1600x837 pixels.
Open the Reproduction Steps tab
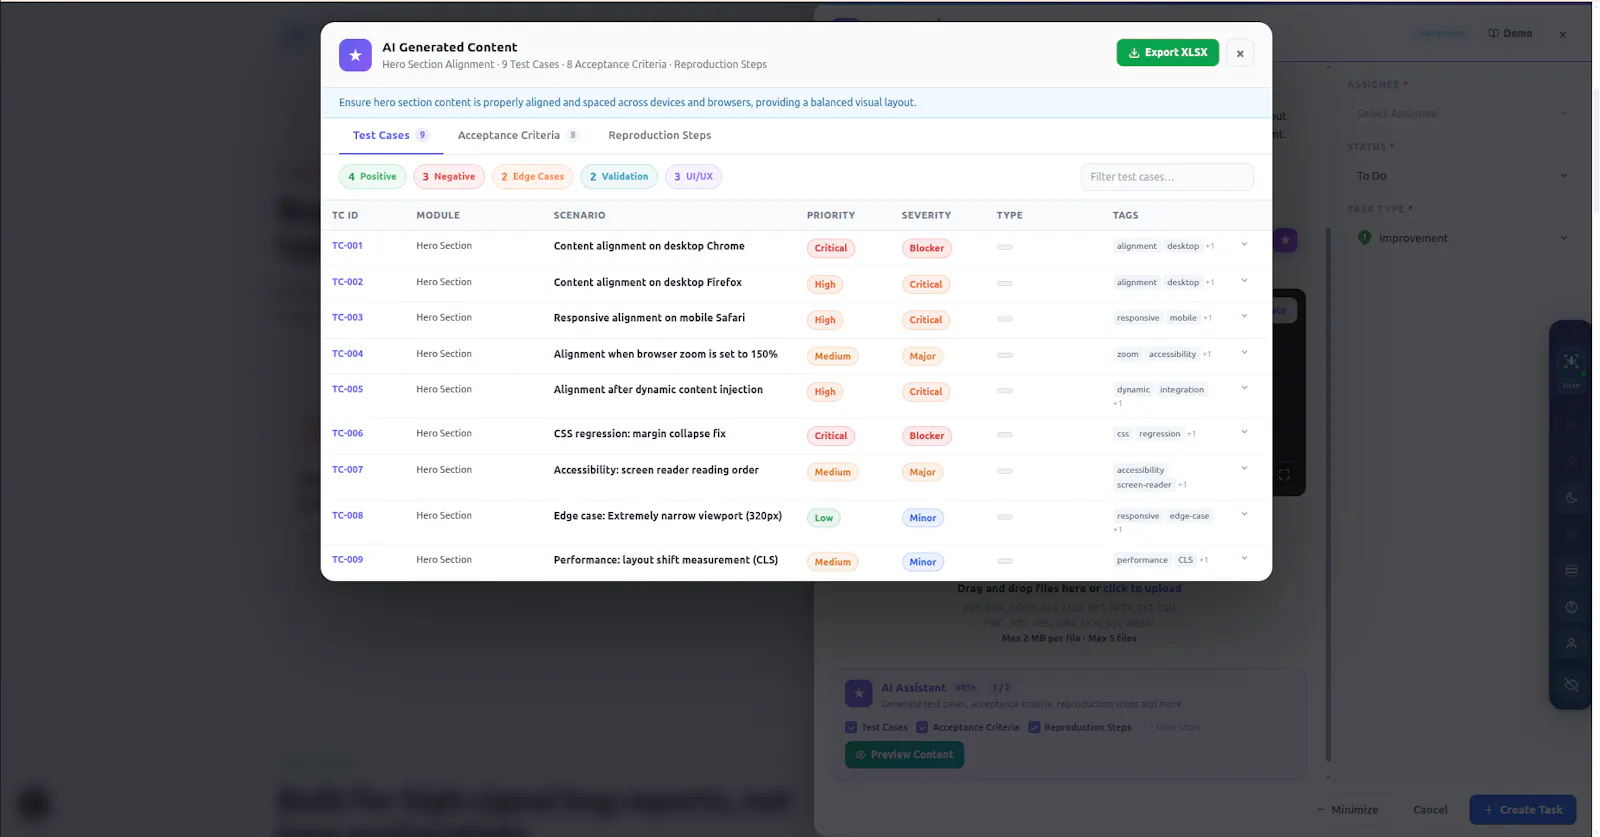coord(660,136)
